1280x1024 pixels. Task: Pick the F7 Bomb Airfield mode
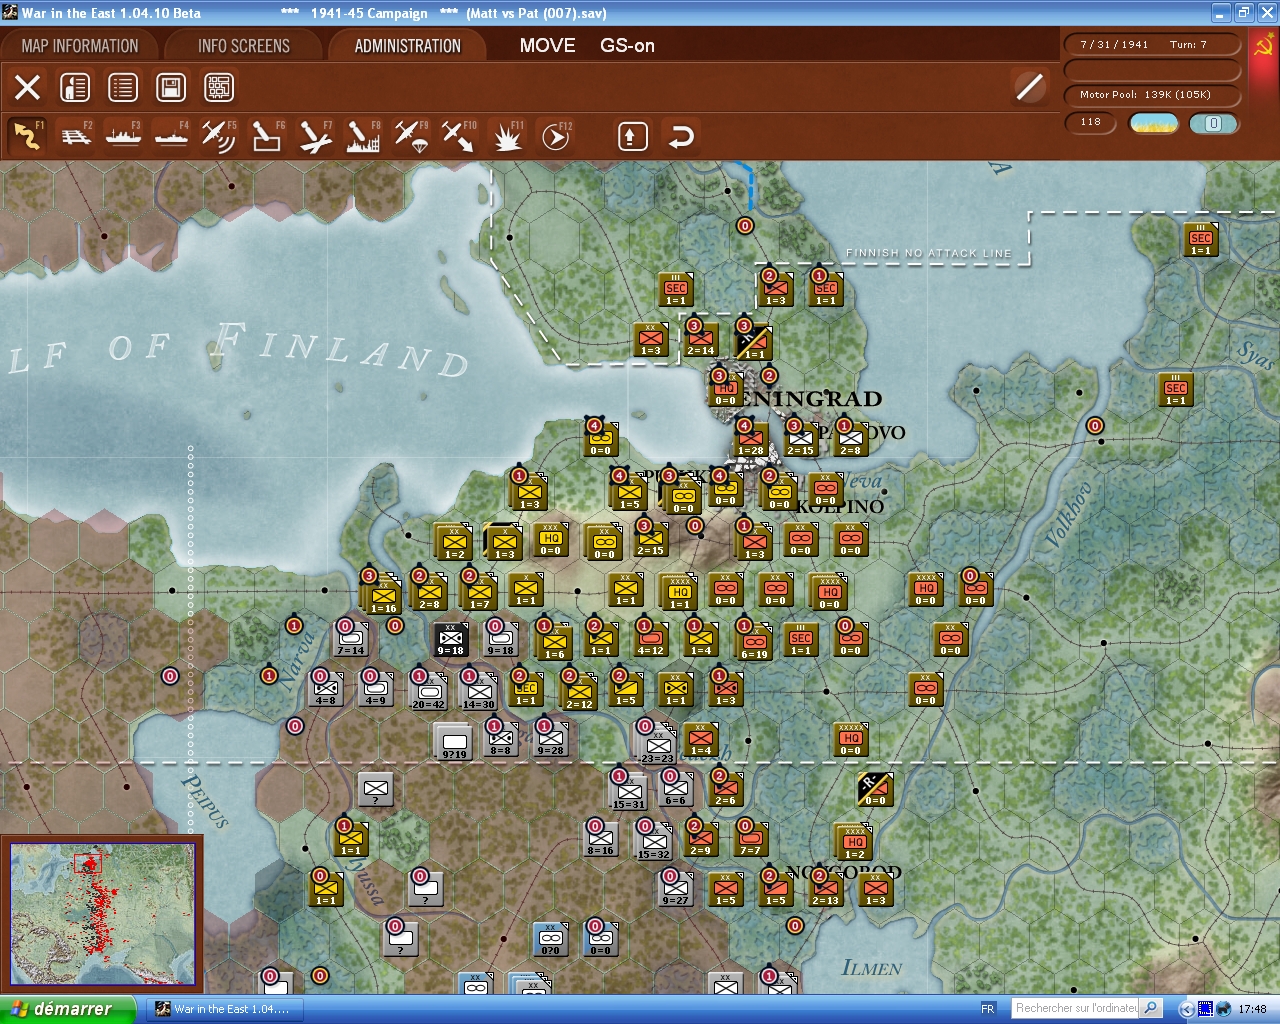coord(315,136)
